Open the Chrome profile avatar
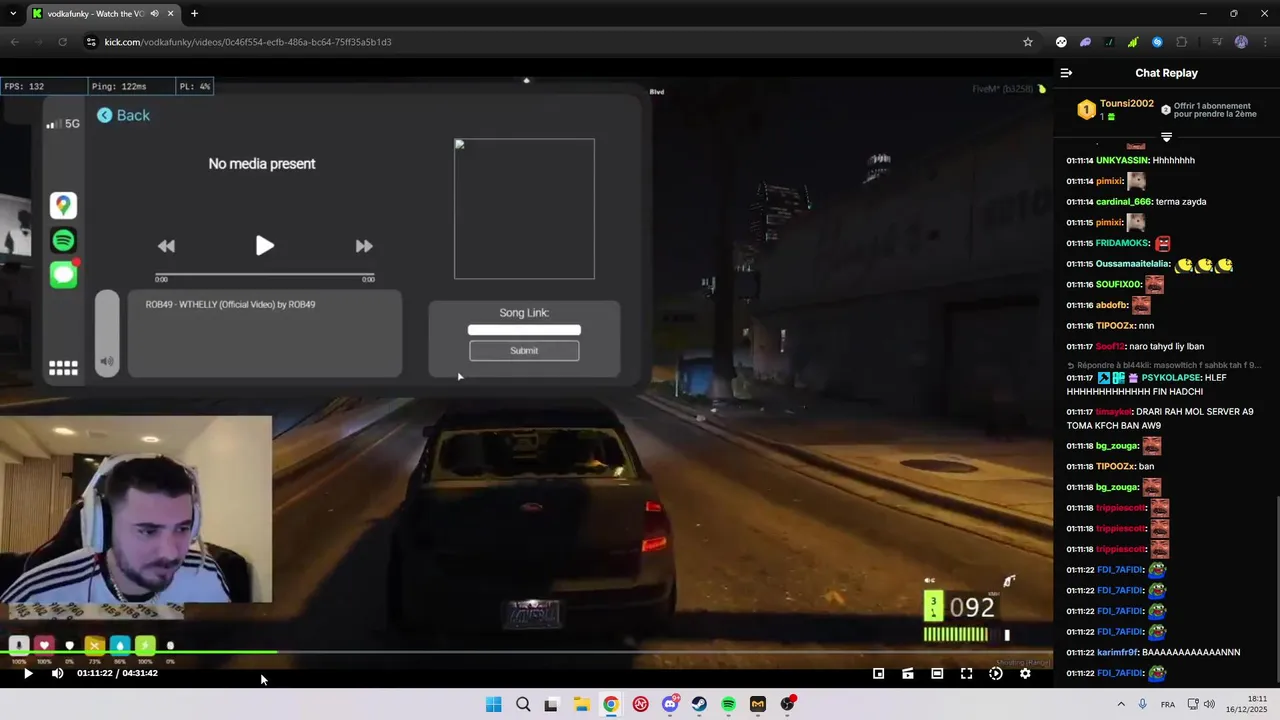This screenshot has height=720, width=1280. 1241,42
